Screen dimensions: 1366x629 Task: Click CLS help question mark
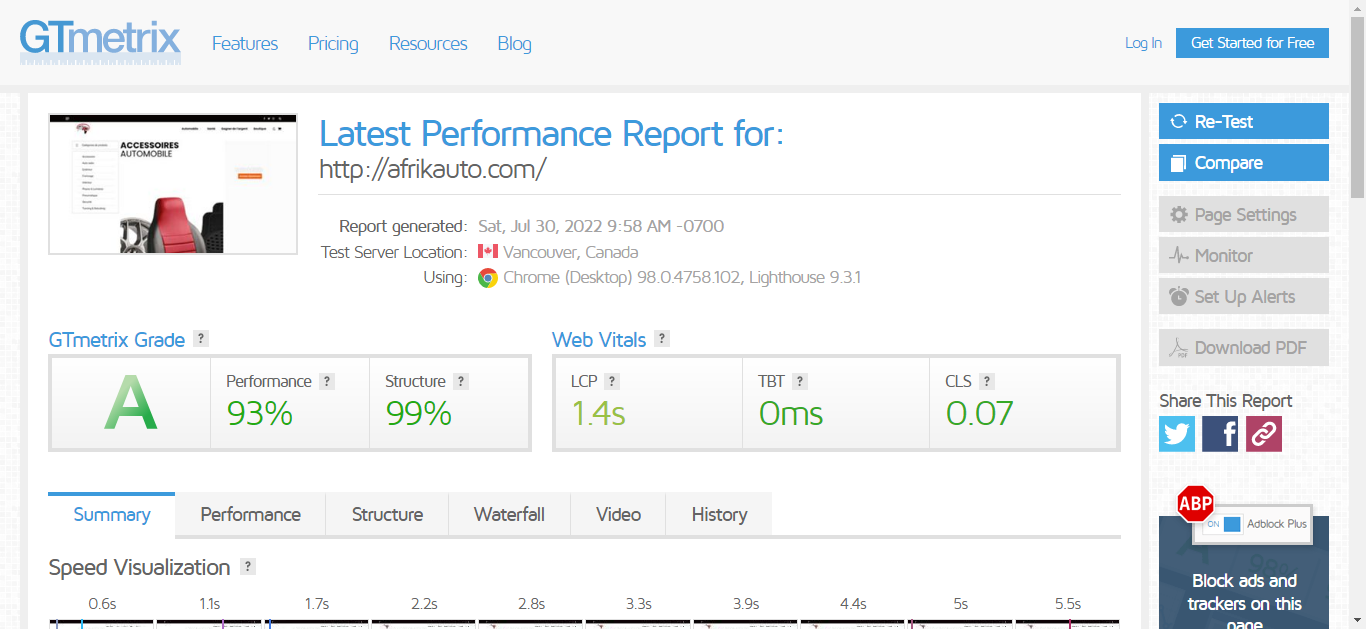click(x=987, y=381)
